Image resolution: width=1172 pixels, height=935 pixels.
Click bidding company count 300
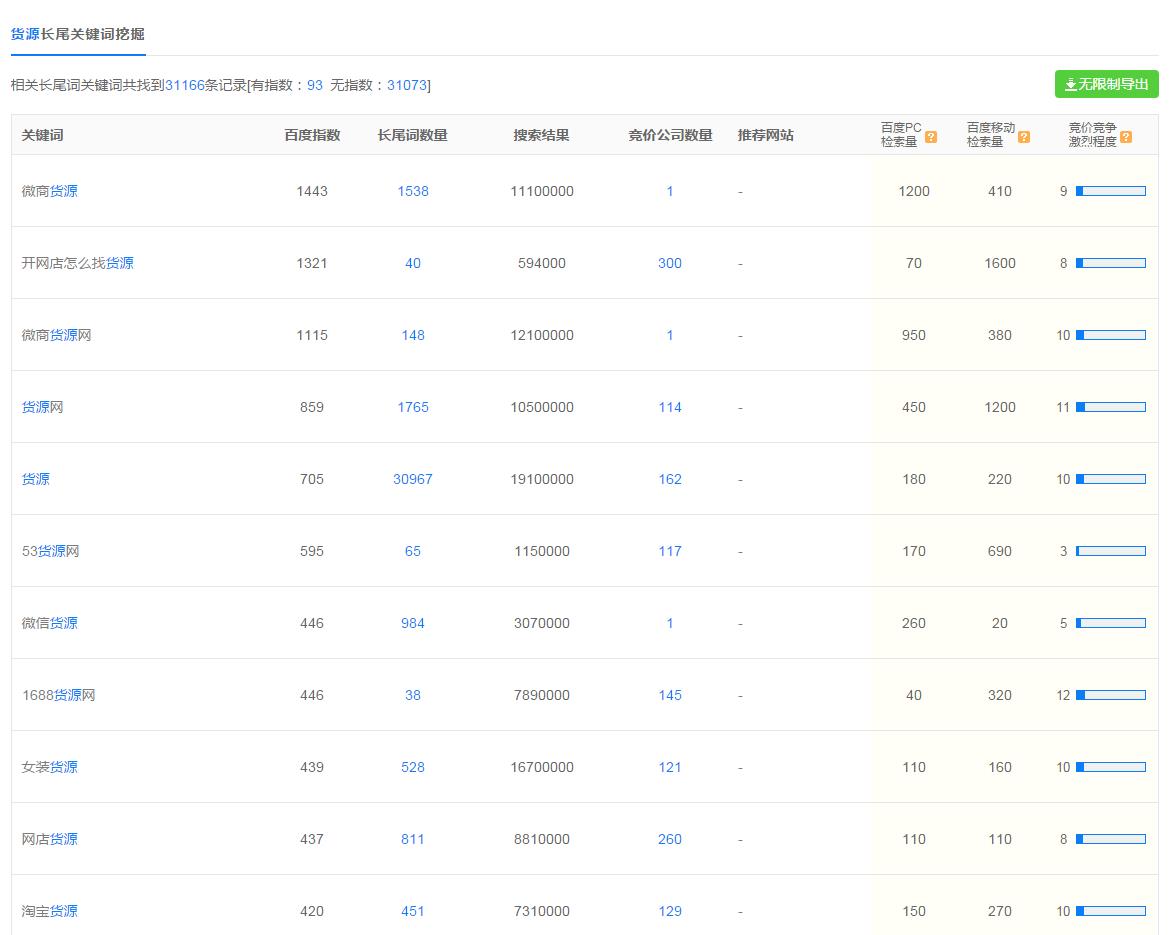669,263
